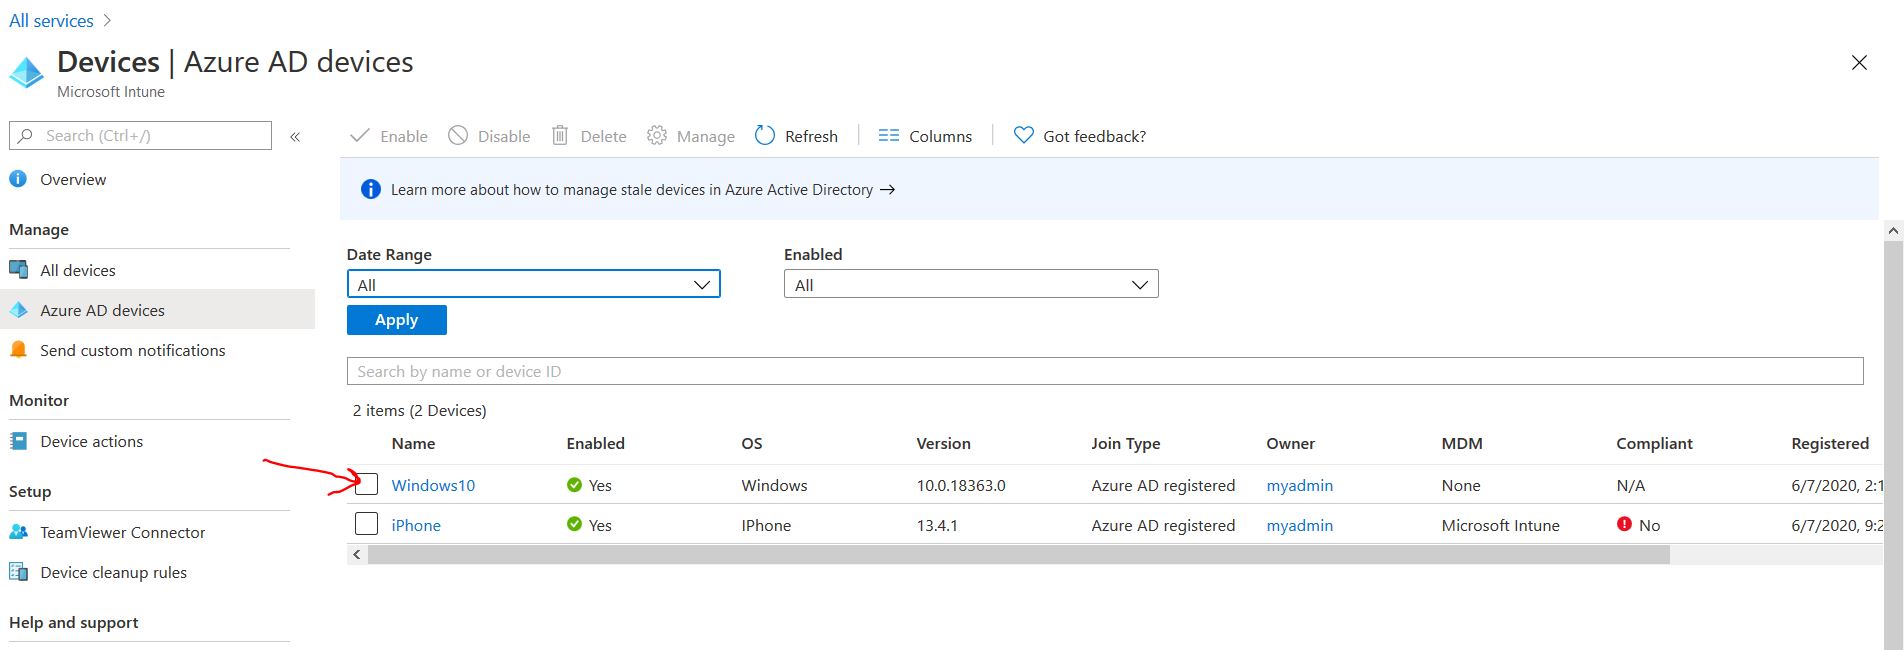Click the Delete trash icon
This screenshot has height=650, width=1904.
tap(560, 136)
